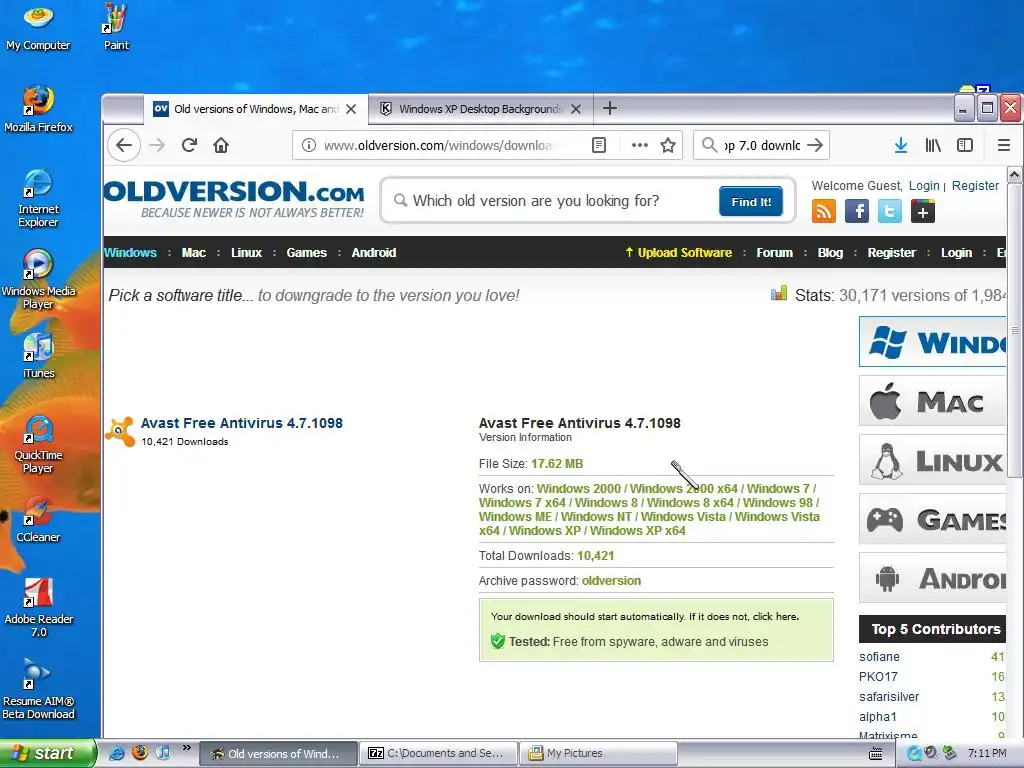Screen dimensions: 1024x768
Task: Toggle Firefox sidebar icon
Action: point(965,145)
